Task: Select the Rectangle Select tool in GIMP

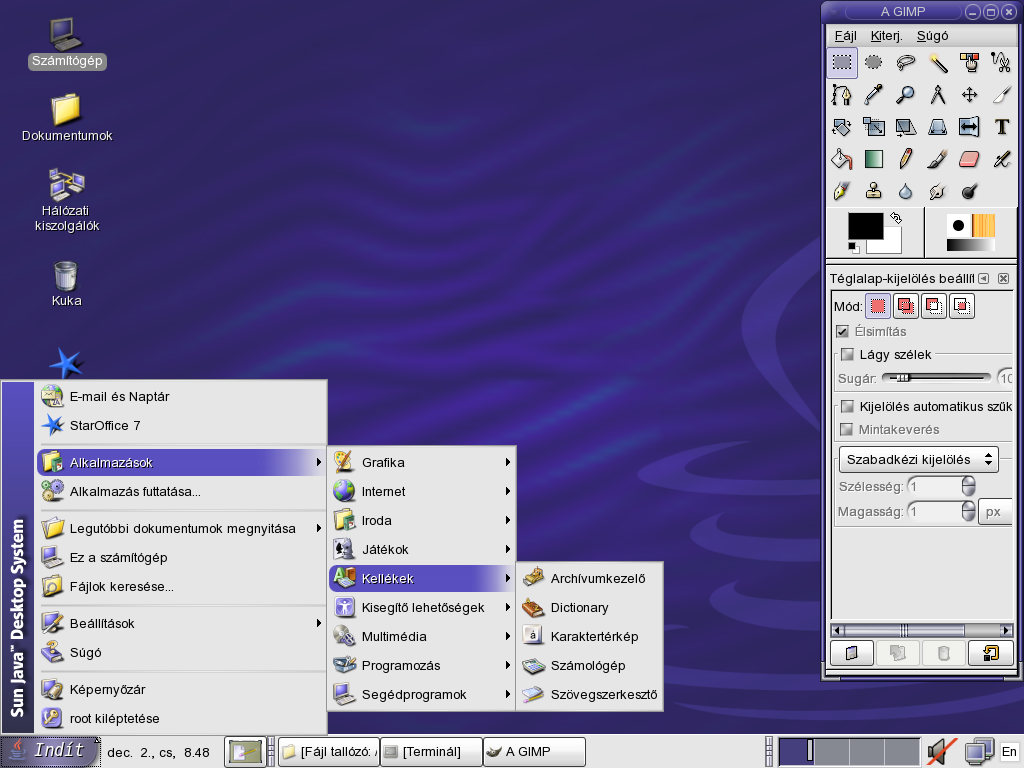Action: point(842,63)
